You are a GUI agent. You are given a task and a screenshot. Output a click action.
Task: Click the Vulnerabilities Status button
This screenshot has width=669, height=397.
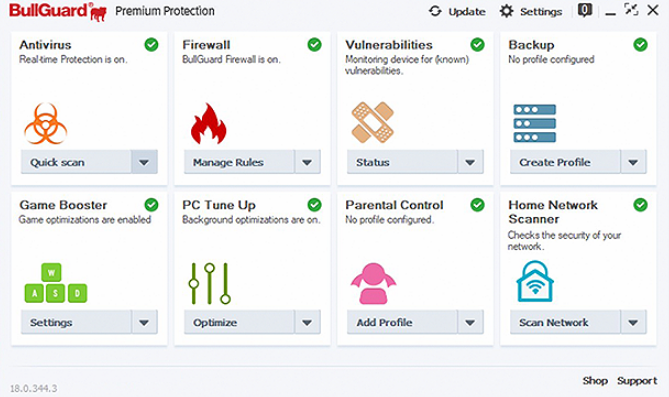402,162
